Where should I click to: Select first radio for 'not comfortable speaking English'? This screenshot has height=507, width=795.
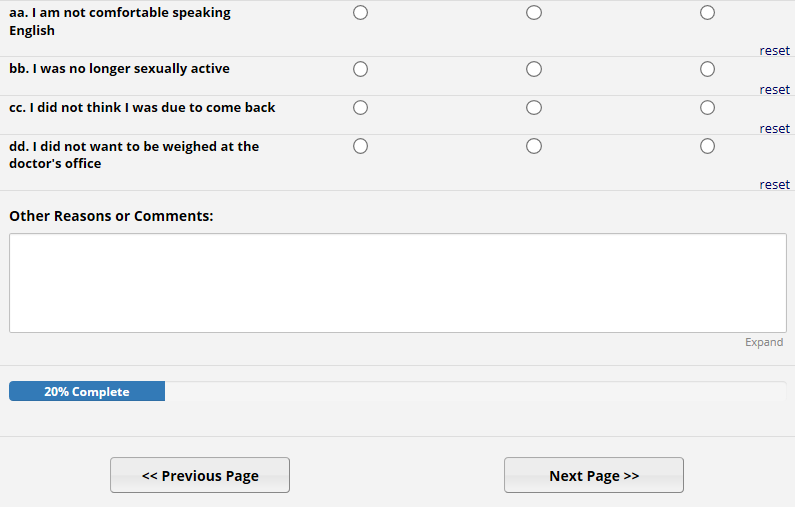[361, 13]
